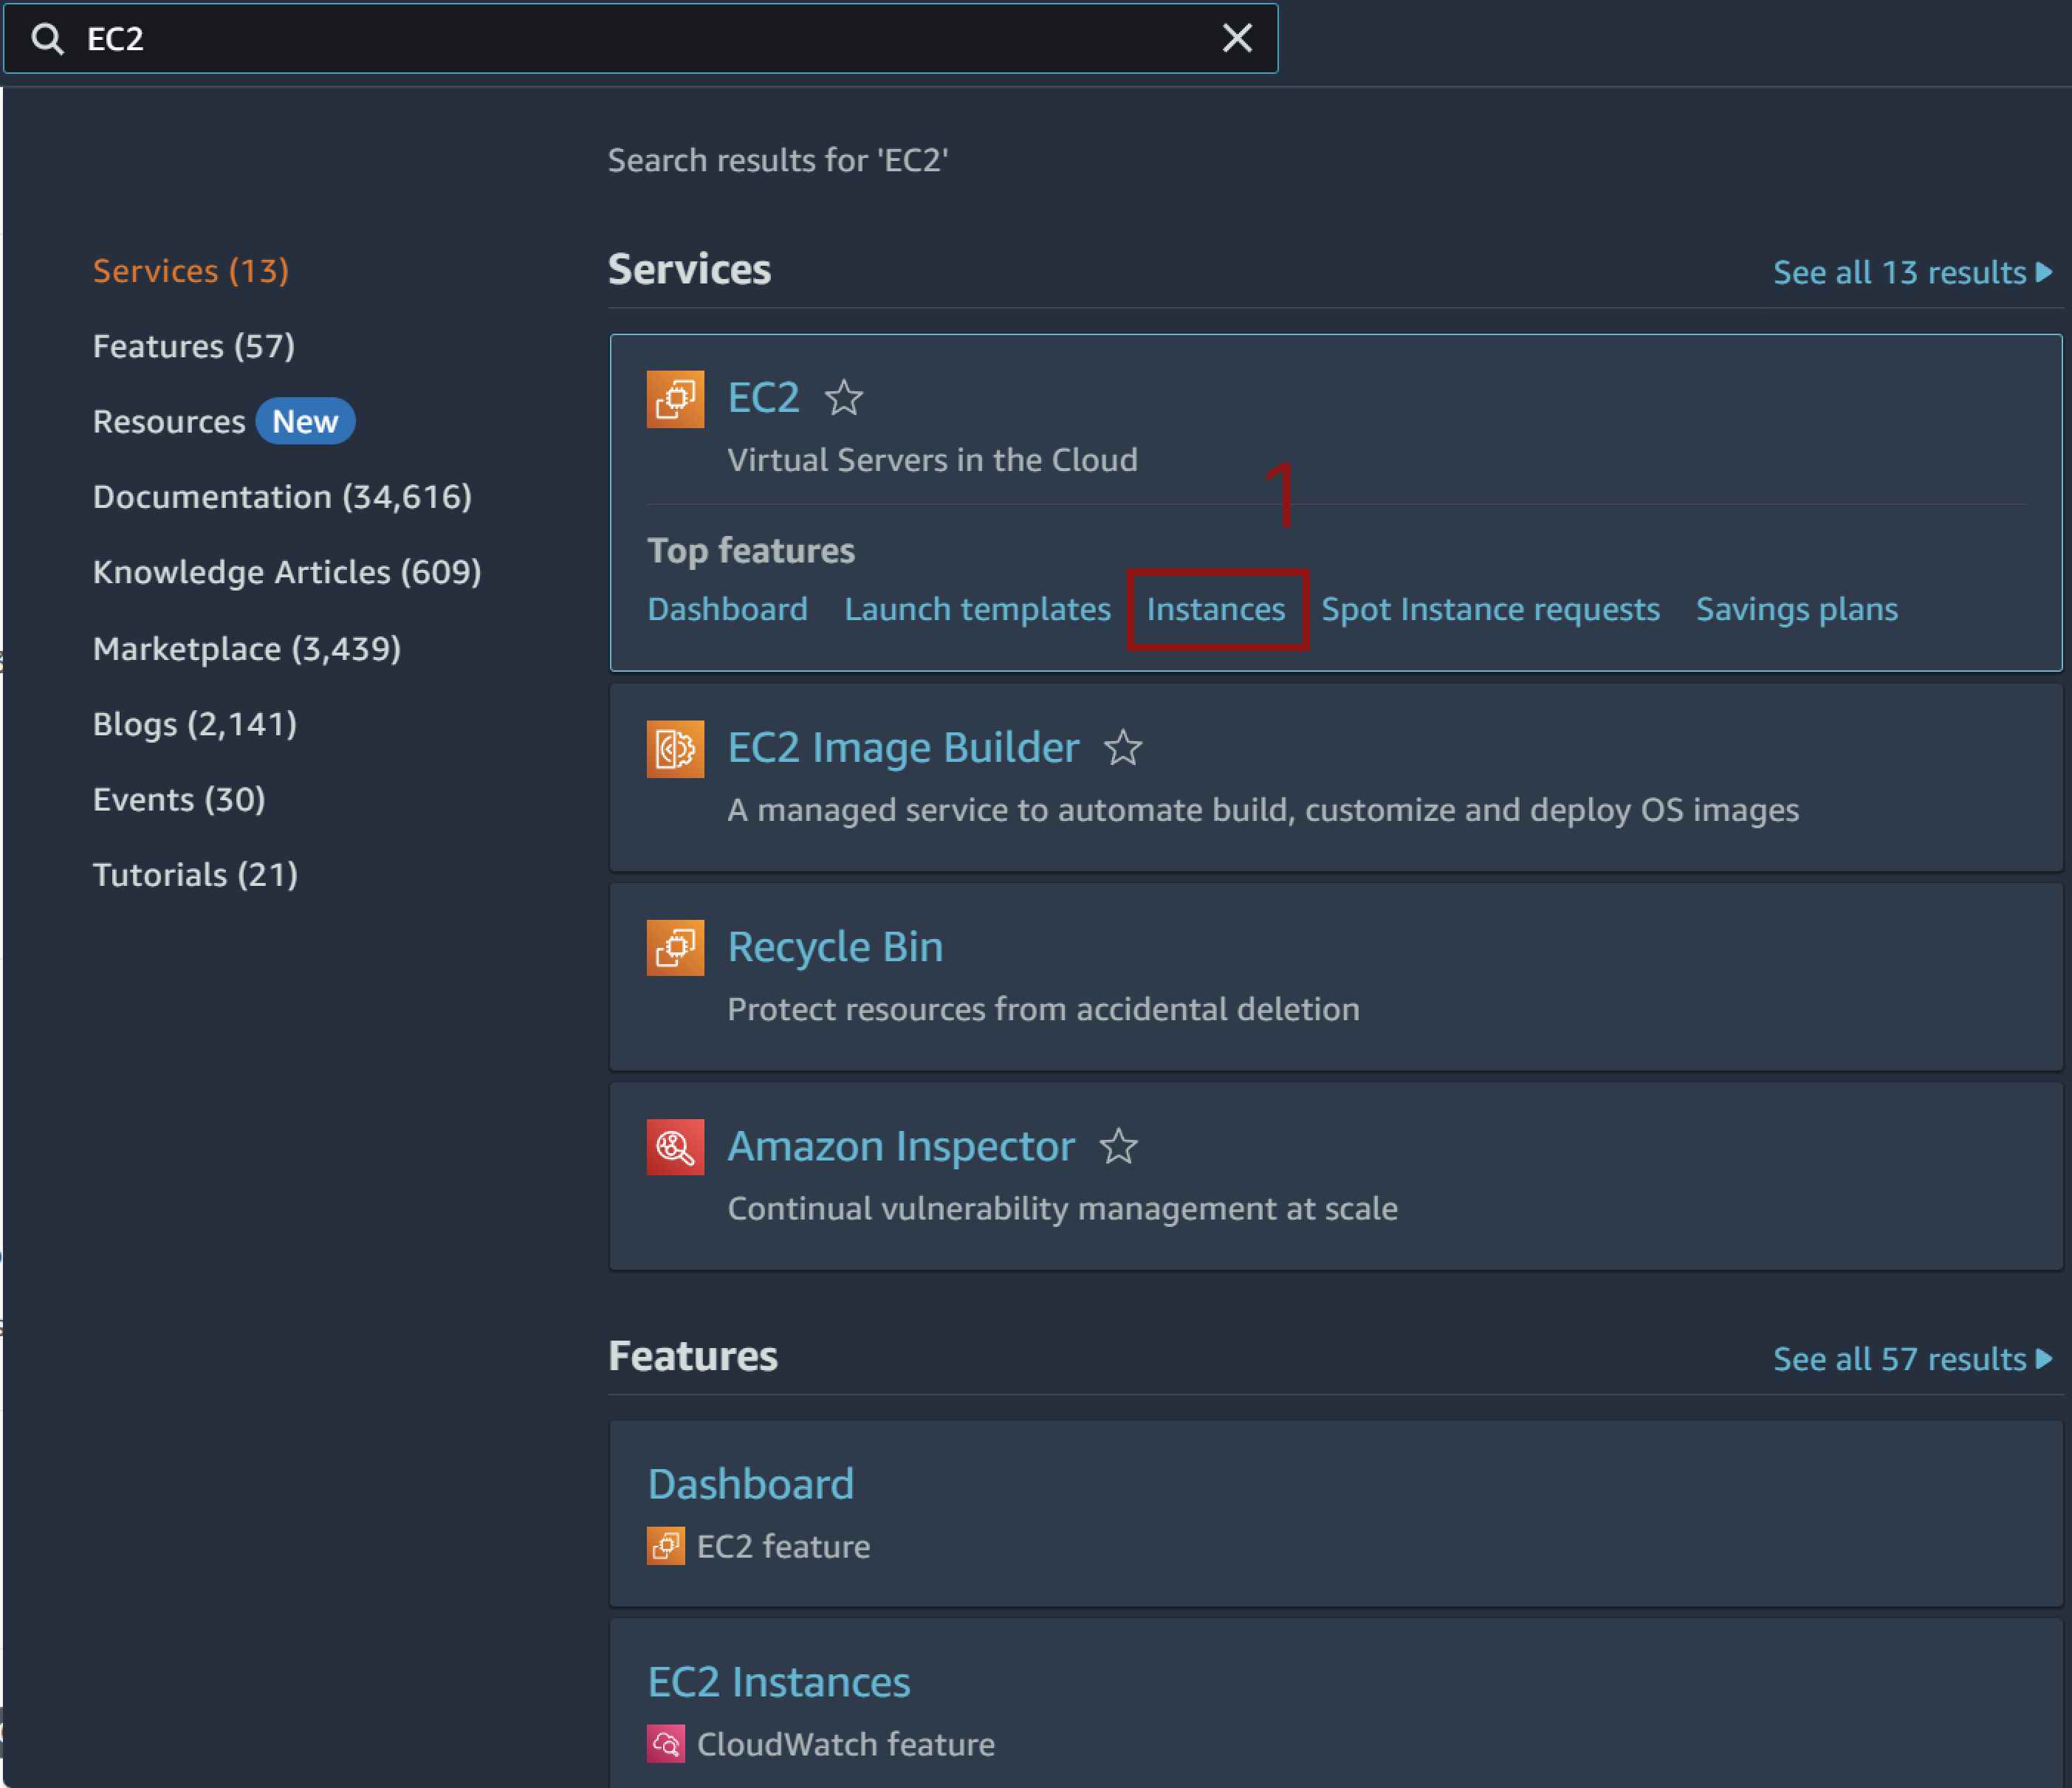Click EC2 feature icon under Dashboard

(x=666, y=1546)
